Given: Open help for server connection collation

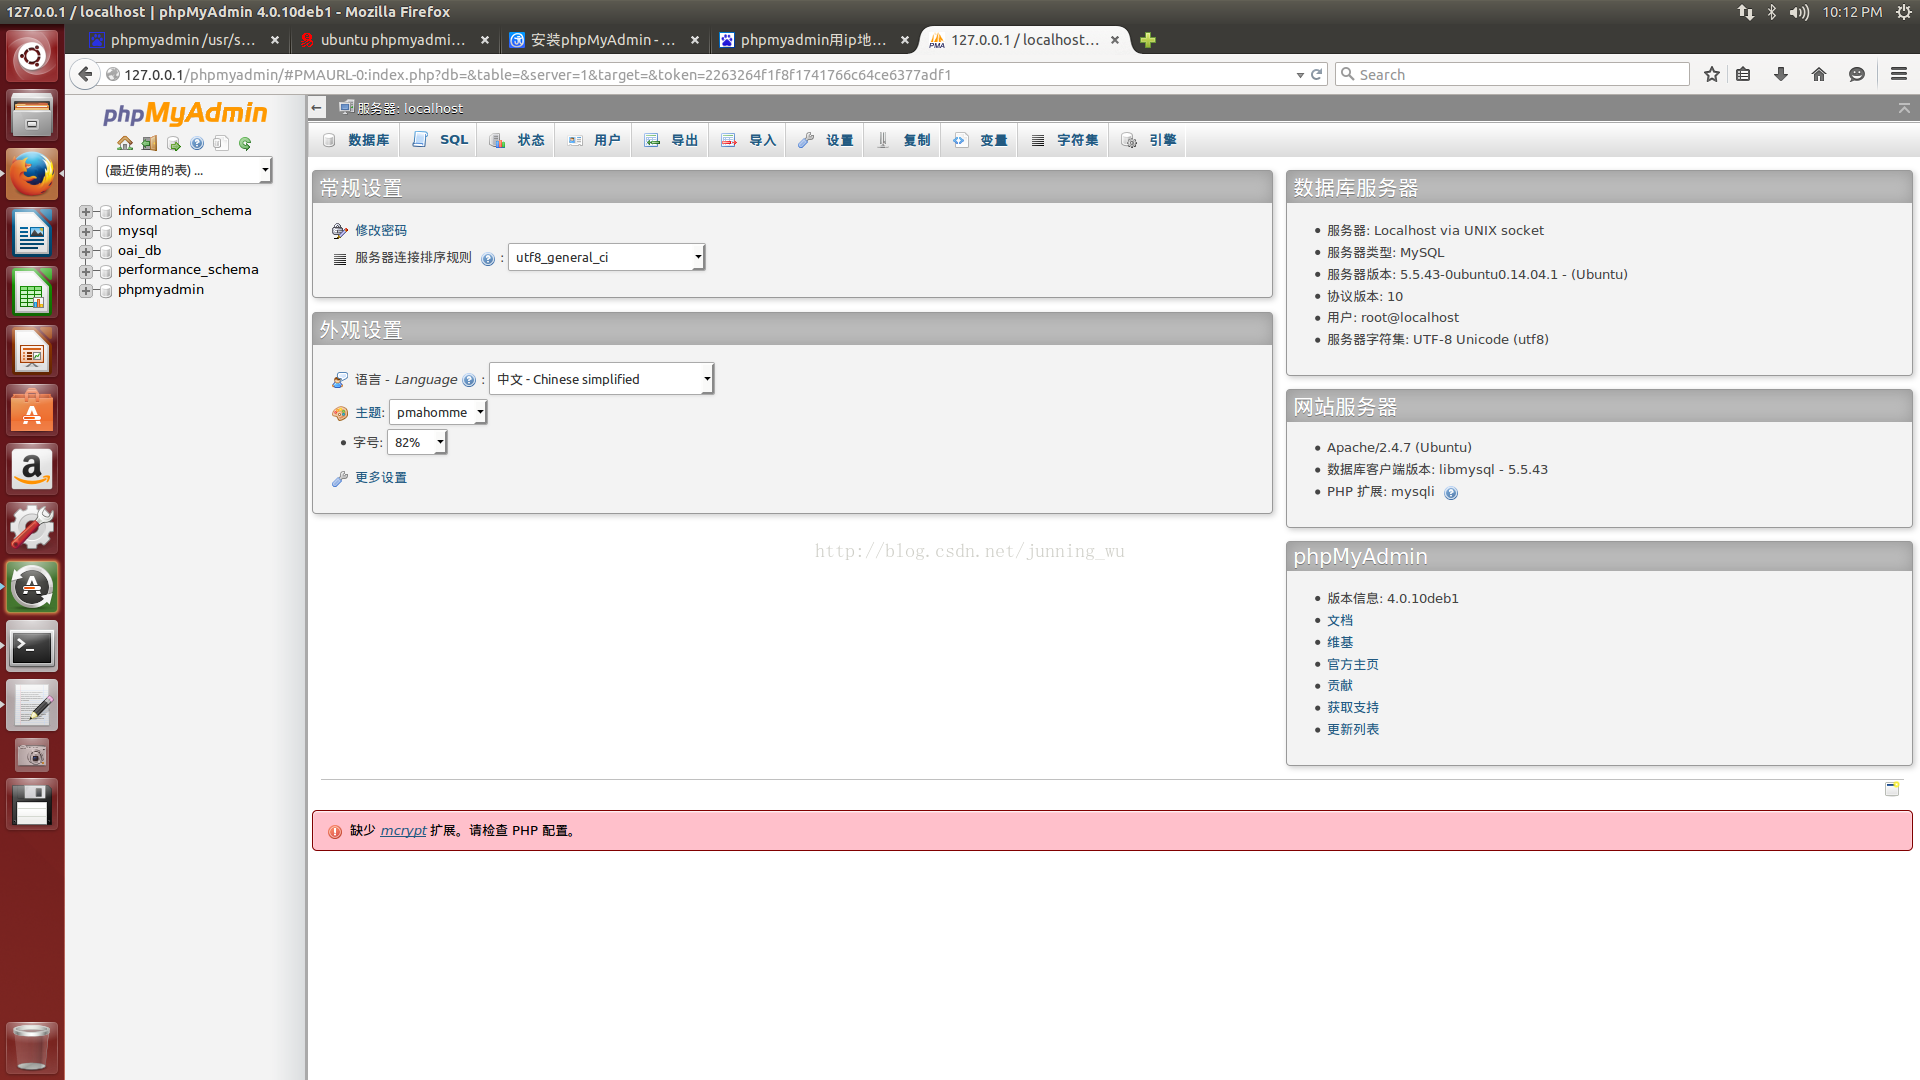Looking at the screenshot, I should tap(488, 259).
